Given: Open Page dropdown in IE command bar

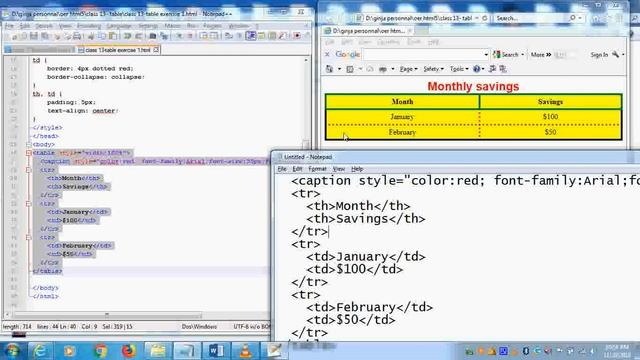Looking at the screenshot, I should (x=408, y=69).
